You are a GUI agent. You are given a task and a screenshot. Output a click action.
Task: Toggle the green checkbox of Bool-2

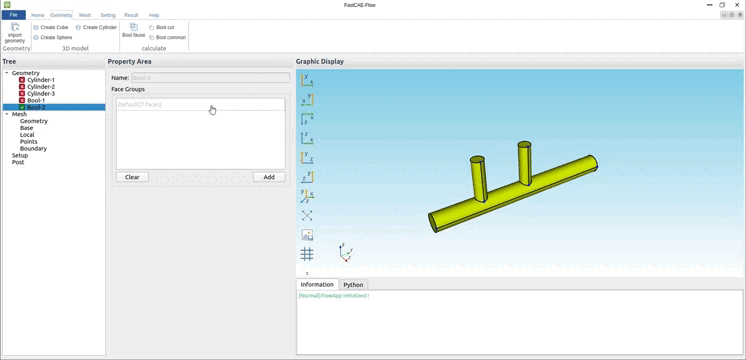point(22,107)
